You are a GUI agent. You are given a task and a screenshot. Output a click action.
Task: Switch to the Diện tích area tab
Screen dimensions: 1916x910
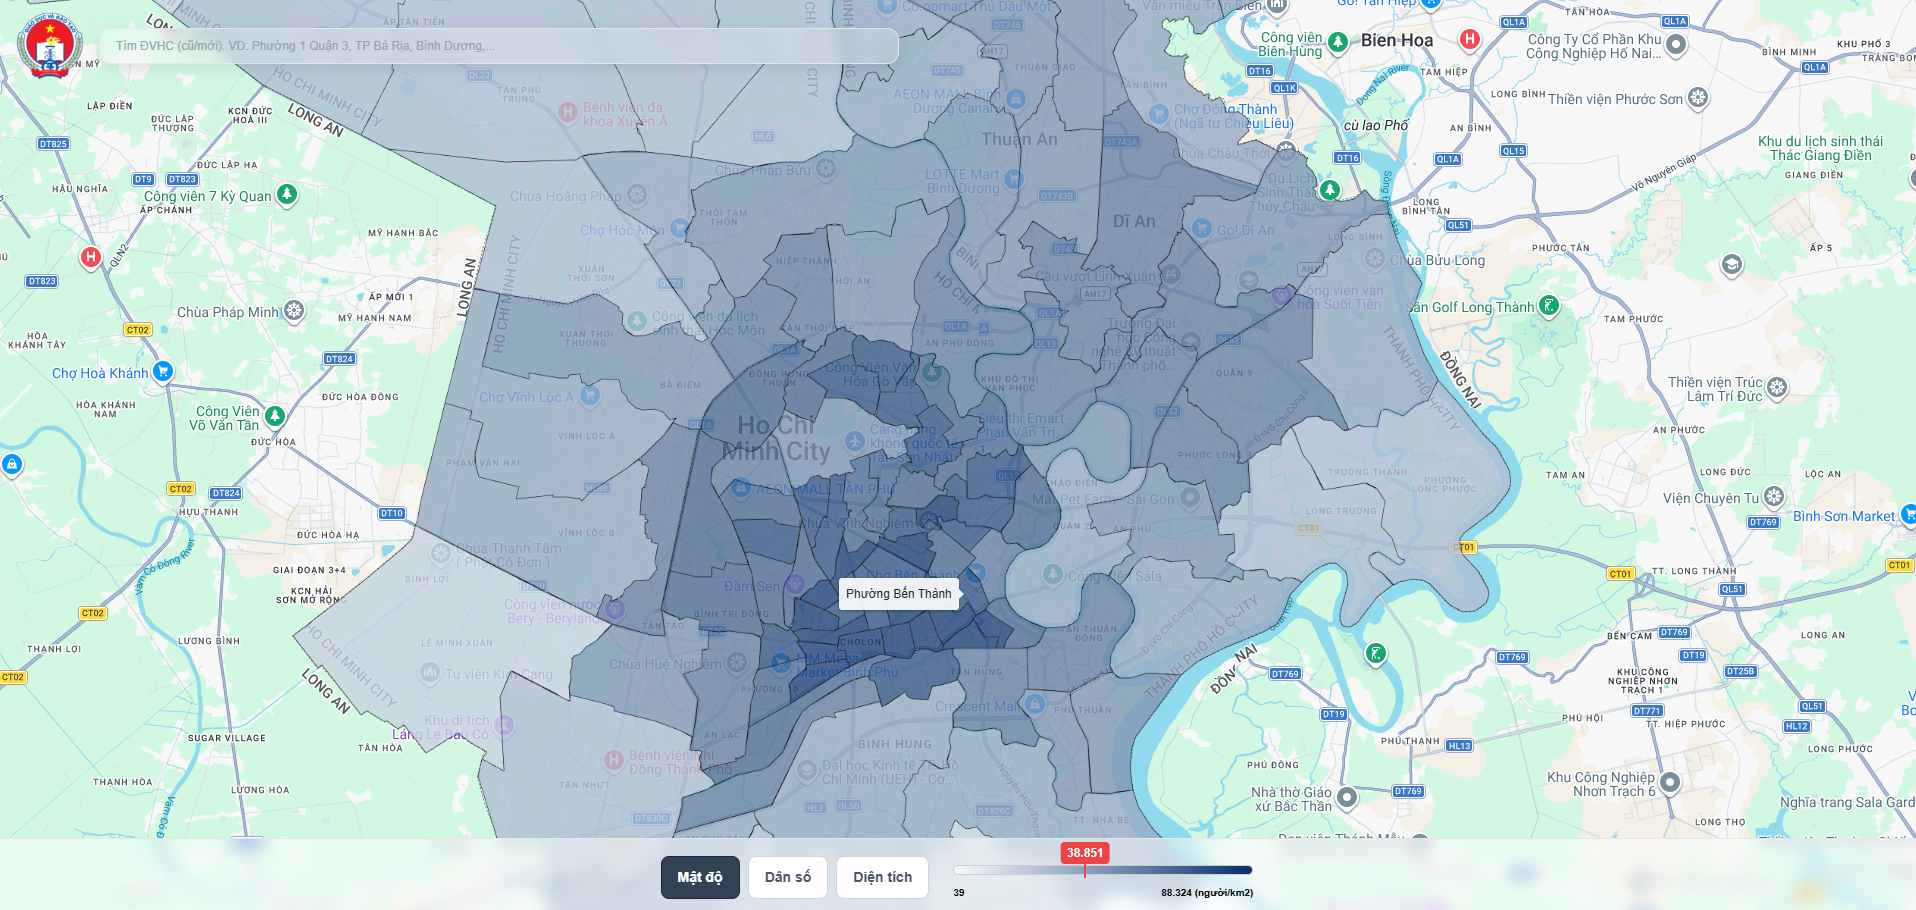click(x=882, y=877)
